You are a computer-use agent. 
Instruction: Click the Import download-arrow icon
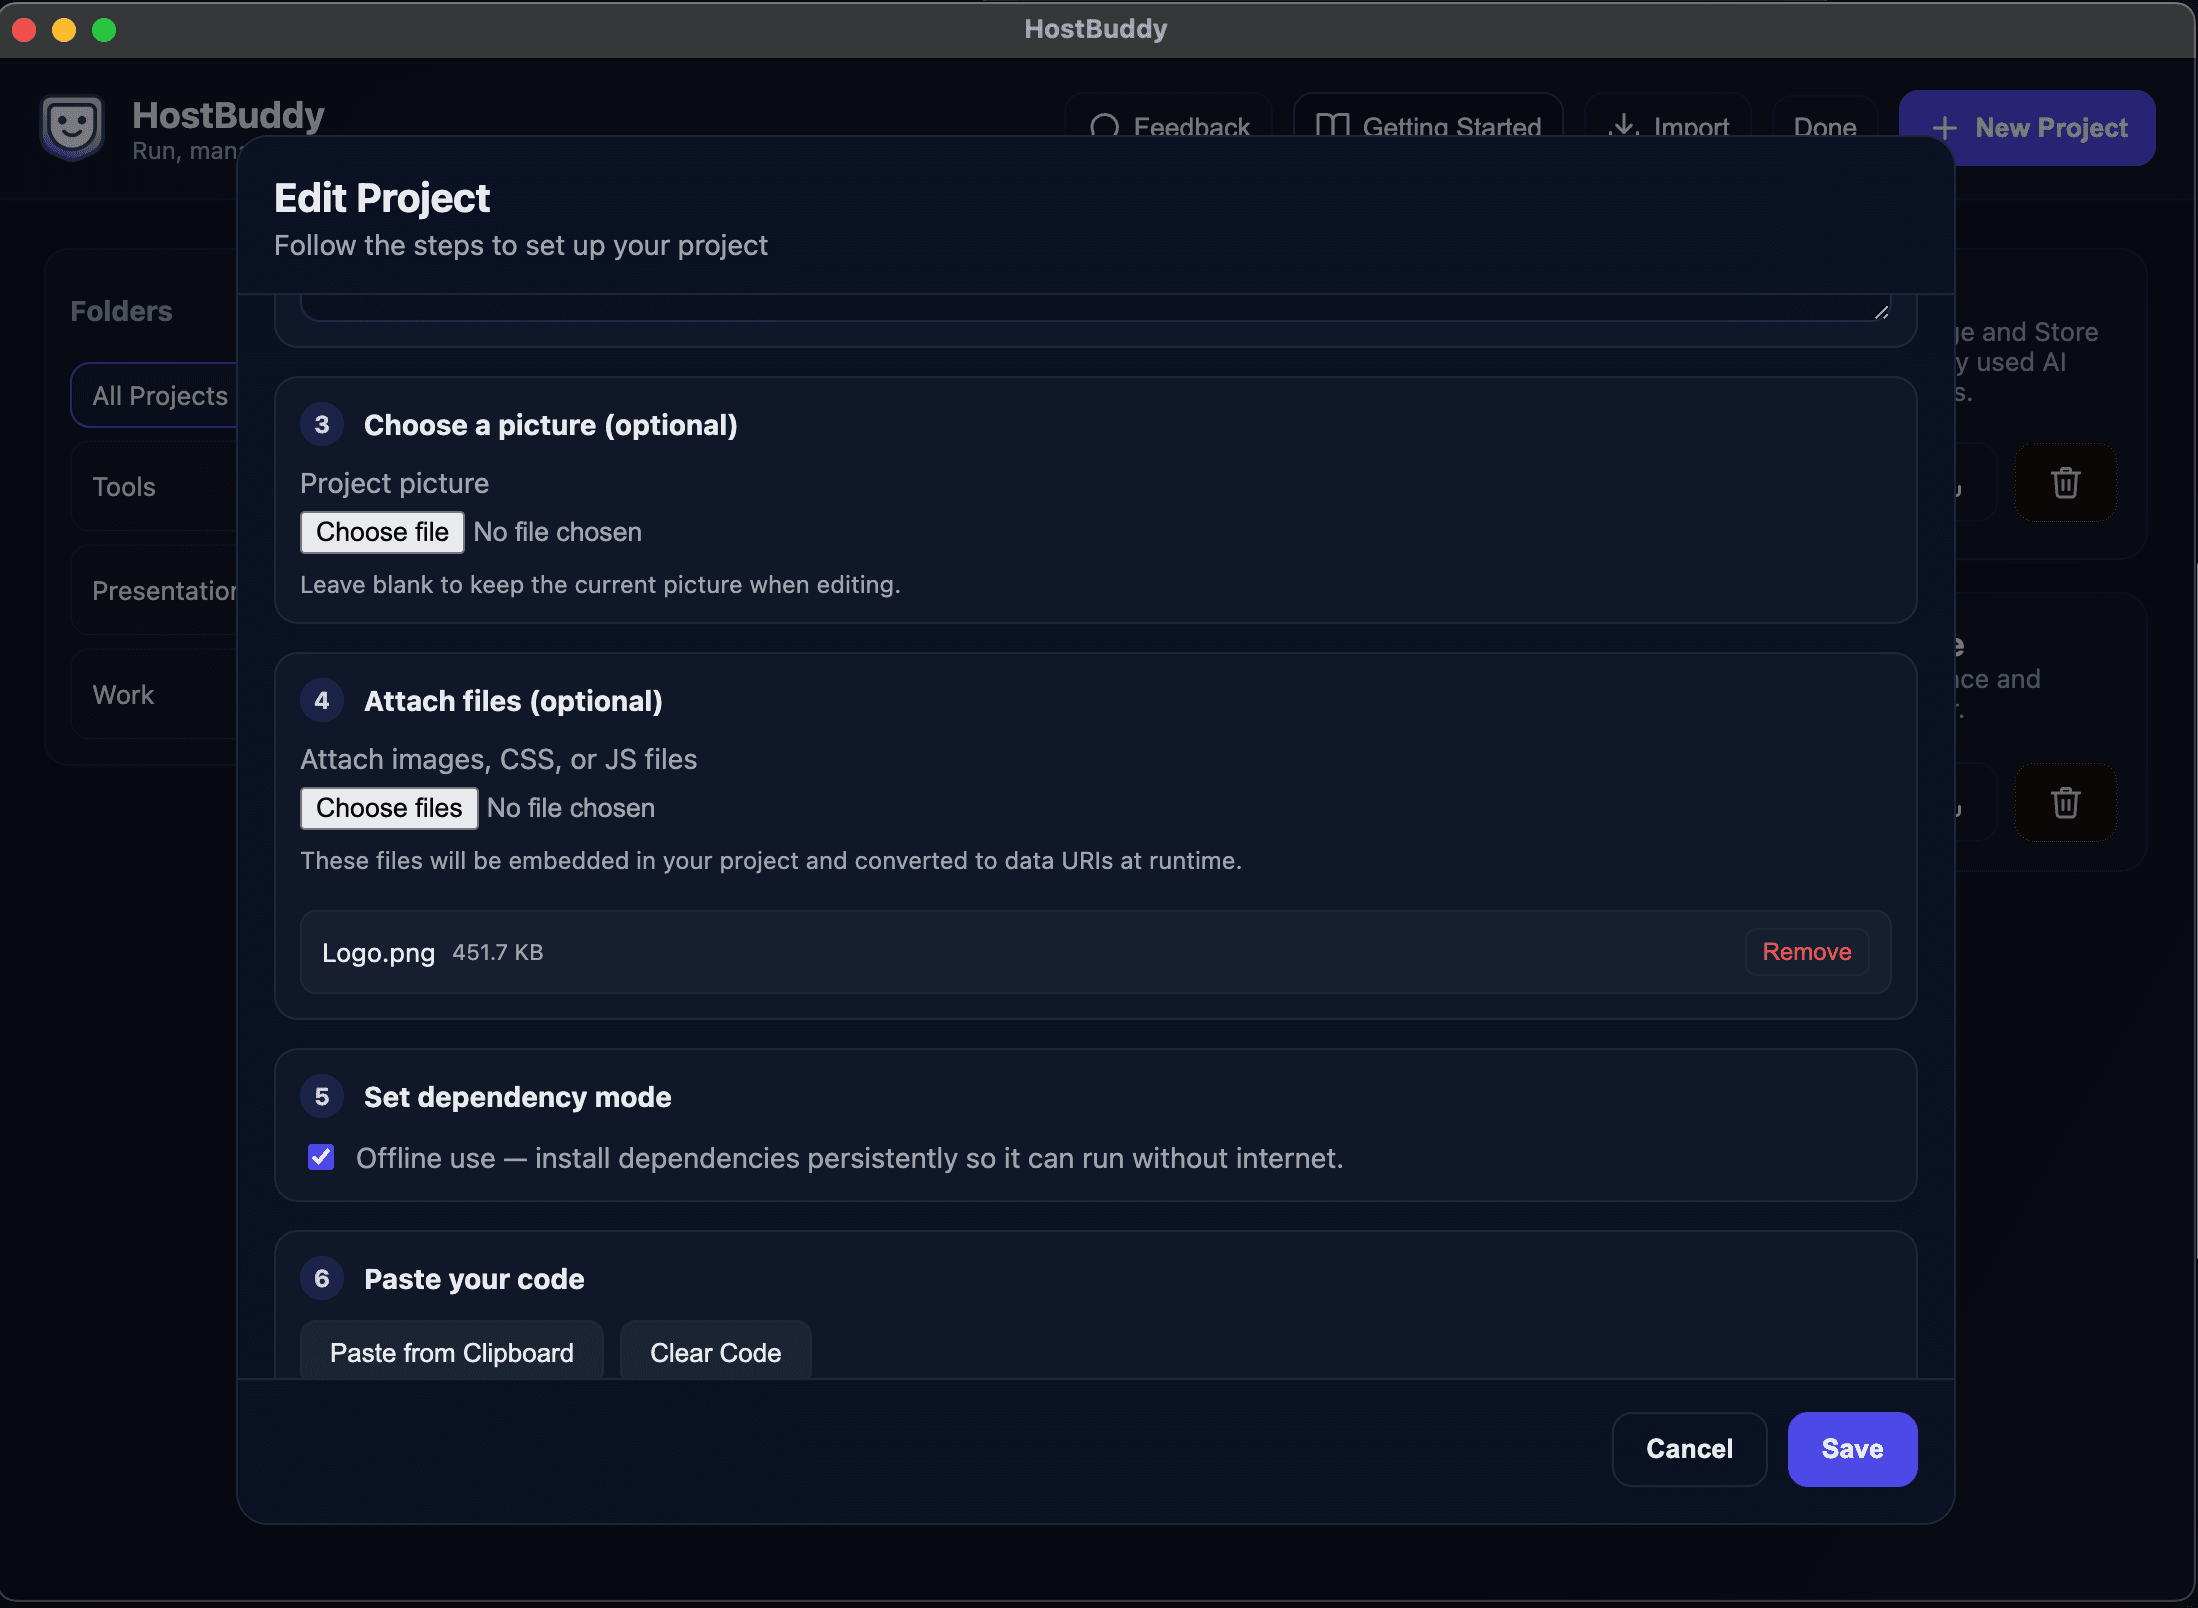coord(1622,127)
